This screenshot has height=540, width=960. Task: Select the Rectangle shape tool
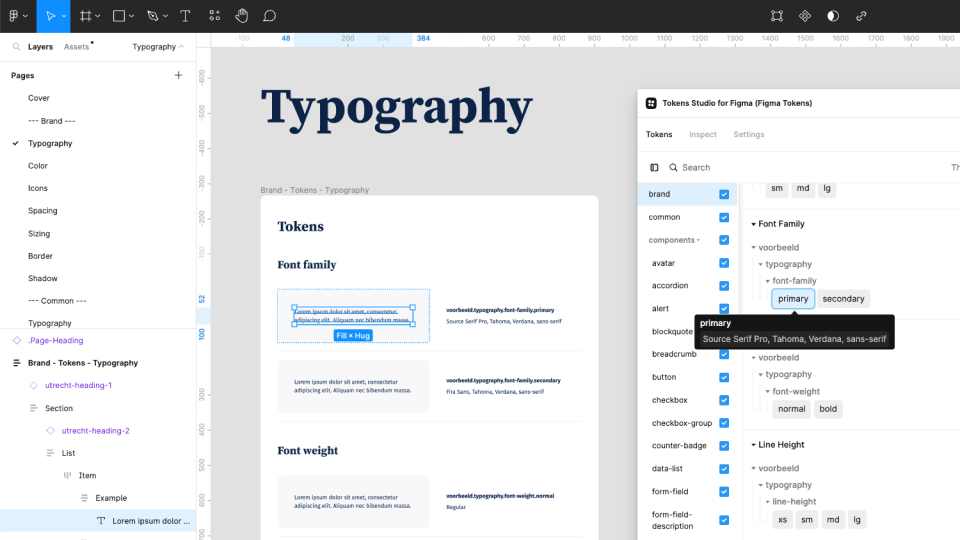coord(119,16)
